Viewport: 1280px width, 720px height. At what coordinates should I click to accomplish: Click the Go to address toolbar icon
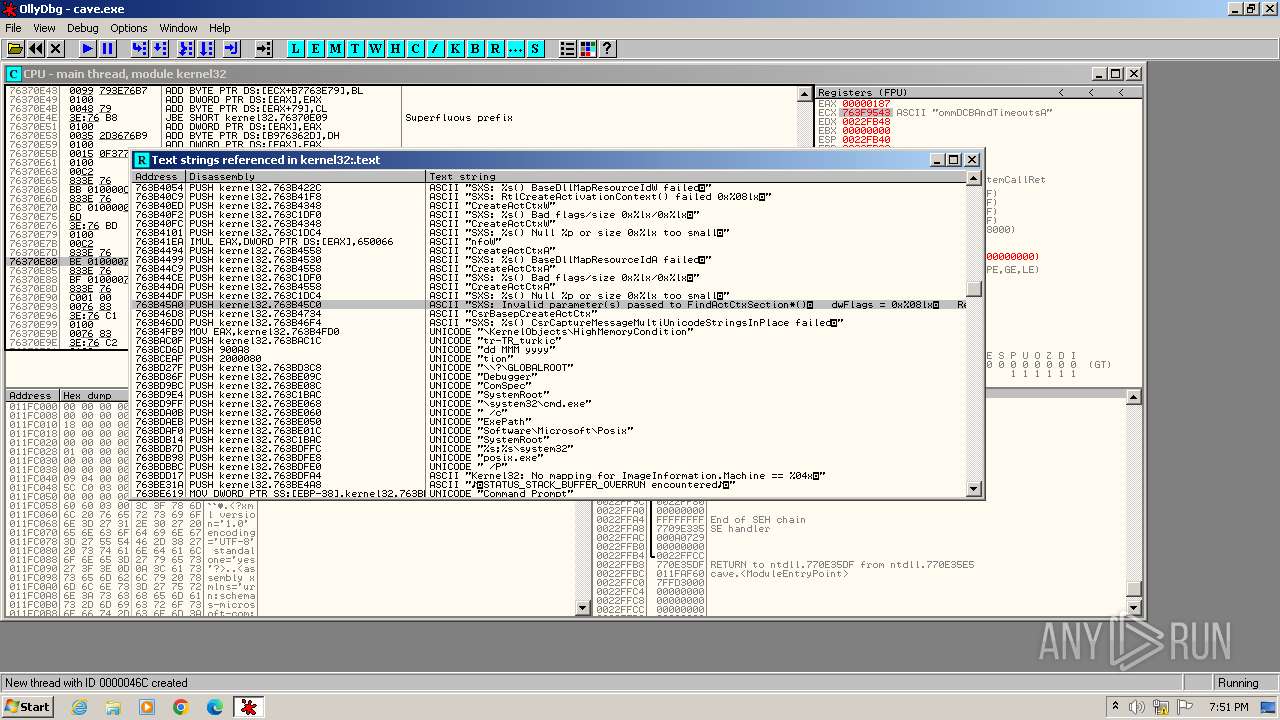263,48
